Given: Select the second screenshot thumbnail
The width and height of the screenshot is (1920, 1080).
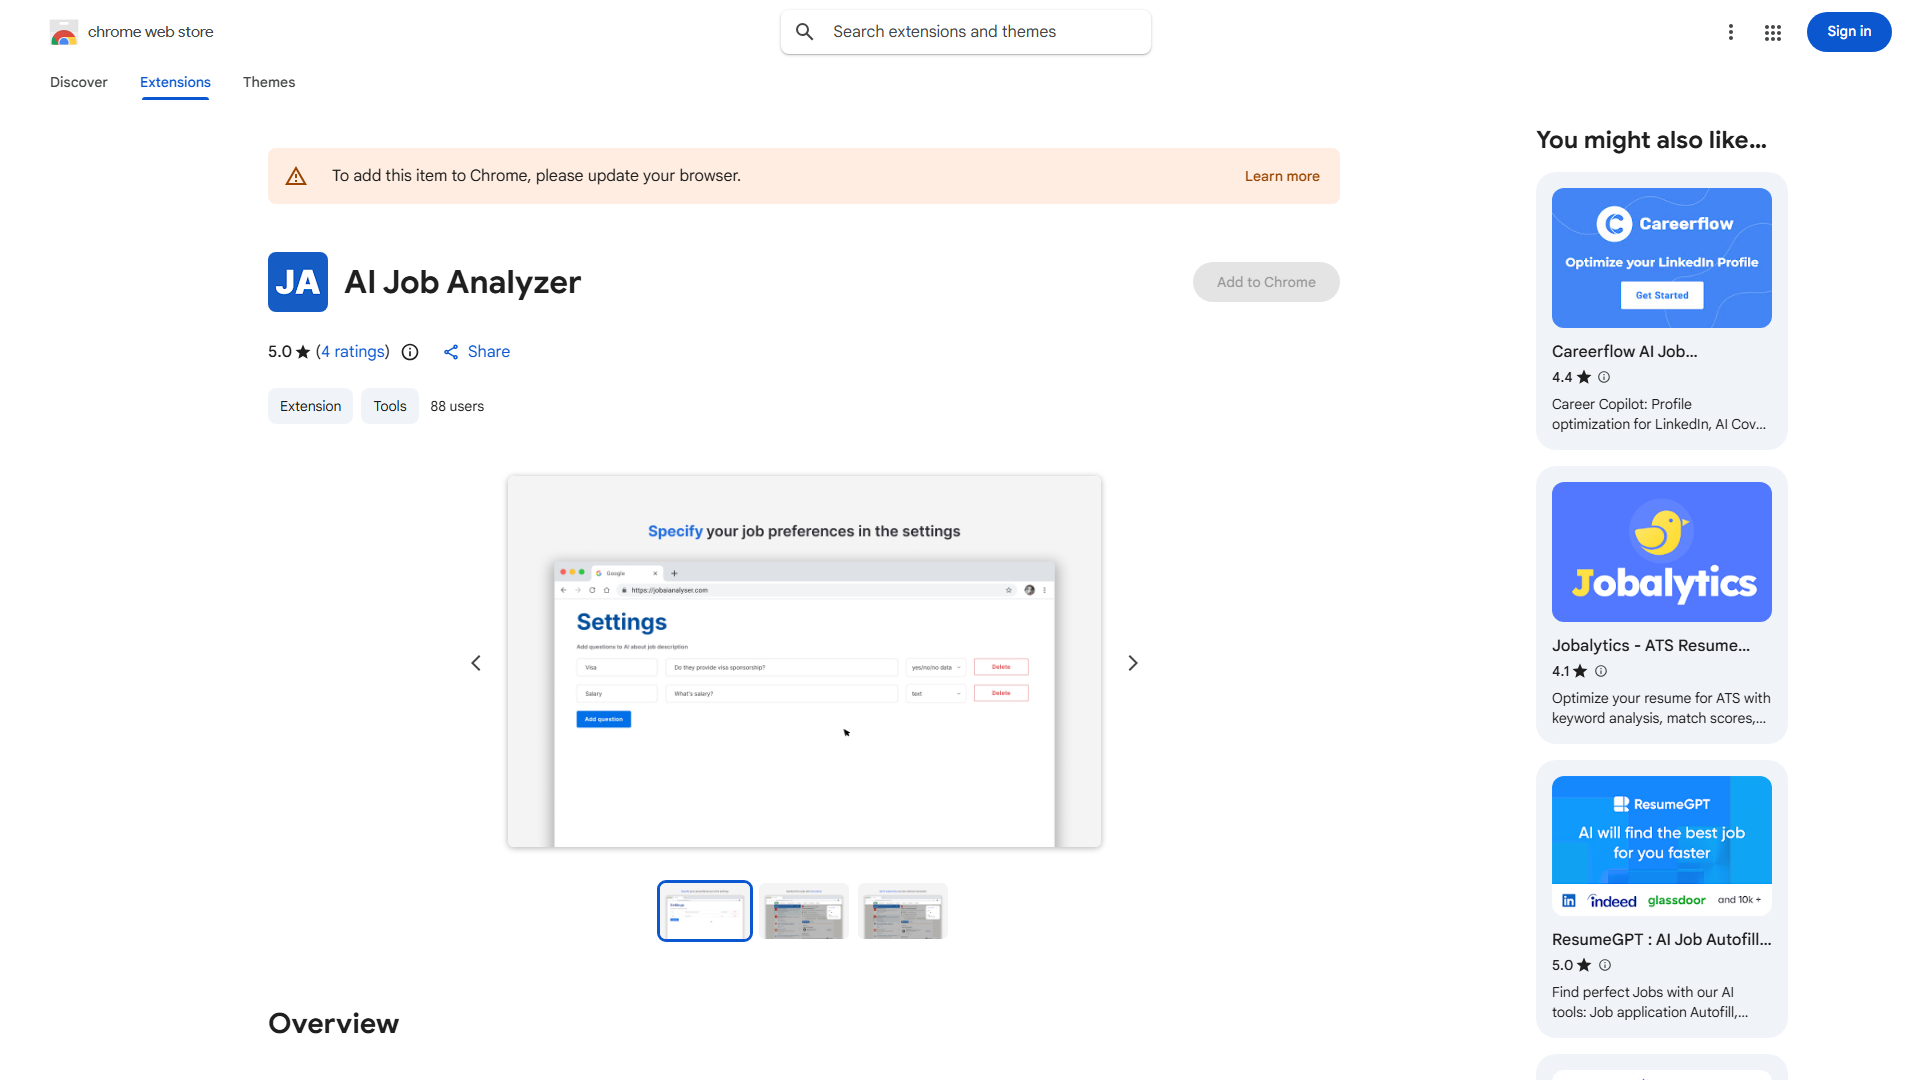Looking at the screenshot, I should tap(803, 911).
